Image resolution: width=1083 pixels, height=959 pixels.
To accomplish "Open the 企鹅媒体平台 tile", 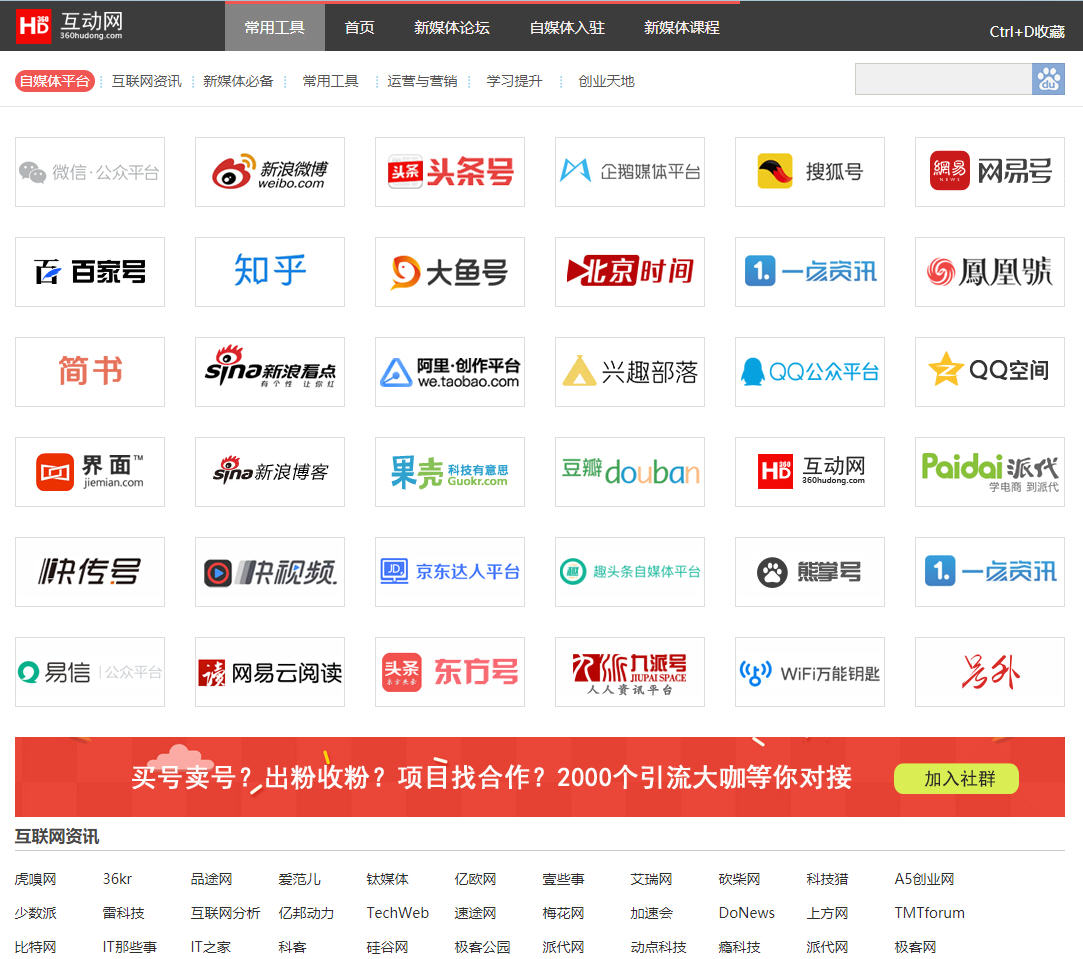I will tap(630, 172).
